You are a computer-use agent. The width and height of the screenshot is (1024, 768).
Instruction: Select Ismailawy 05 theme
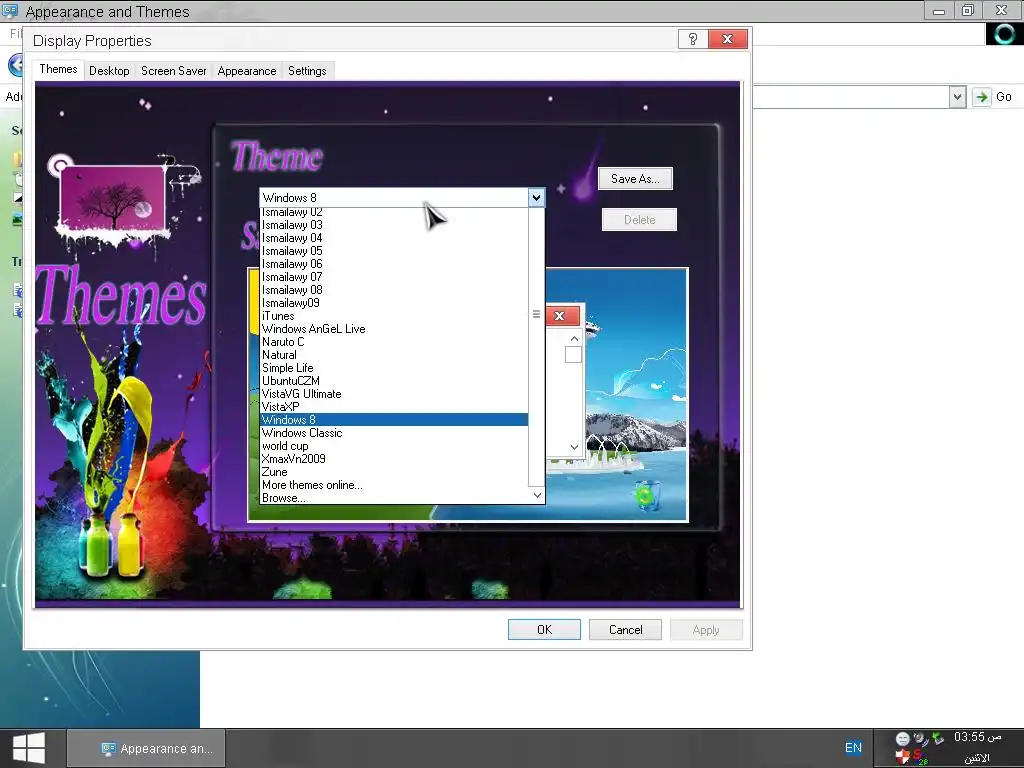pos(394,251)
